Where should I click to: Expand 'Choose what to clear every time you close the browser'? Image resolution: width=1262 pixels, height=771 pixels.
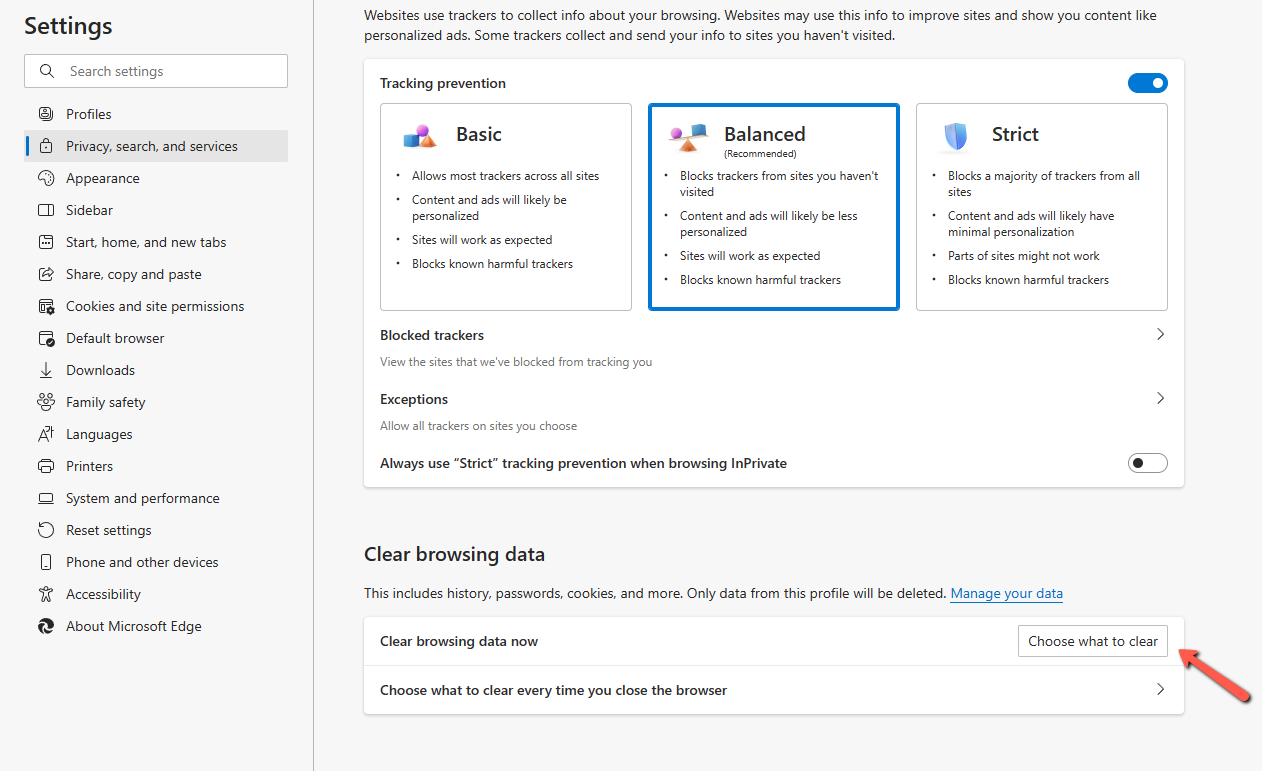[1160, 689]
